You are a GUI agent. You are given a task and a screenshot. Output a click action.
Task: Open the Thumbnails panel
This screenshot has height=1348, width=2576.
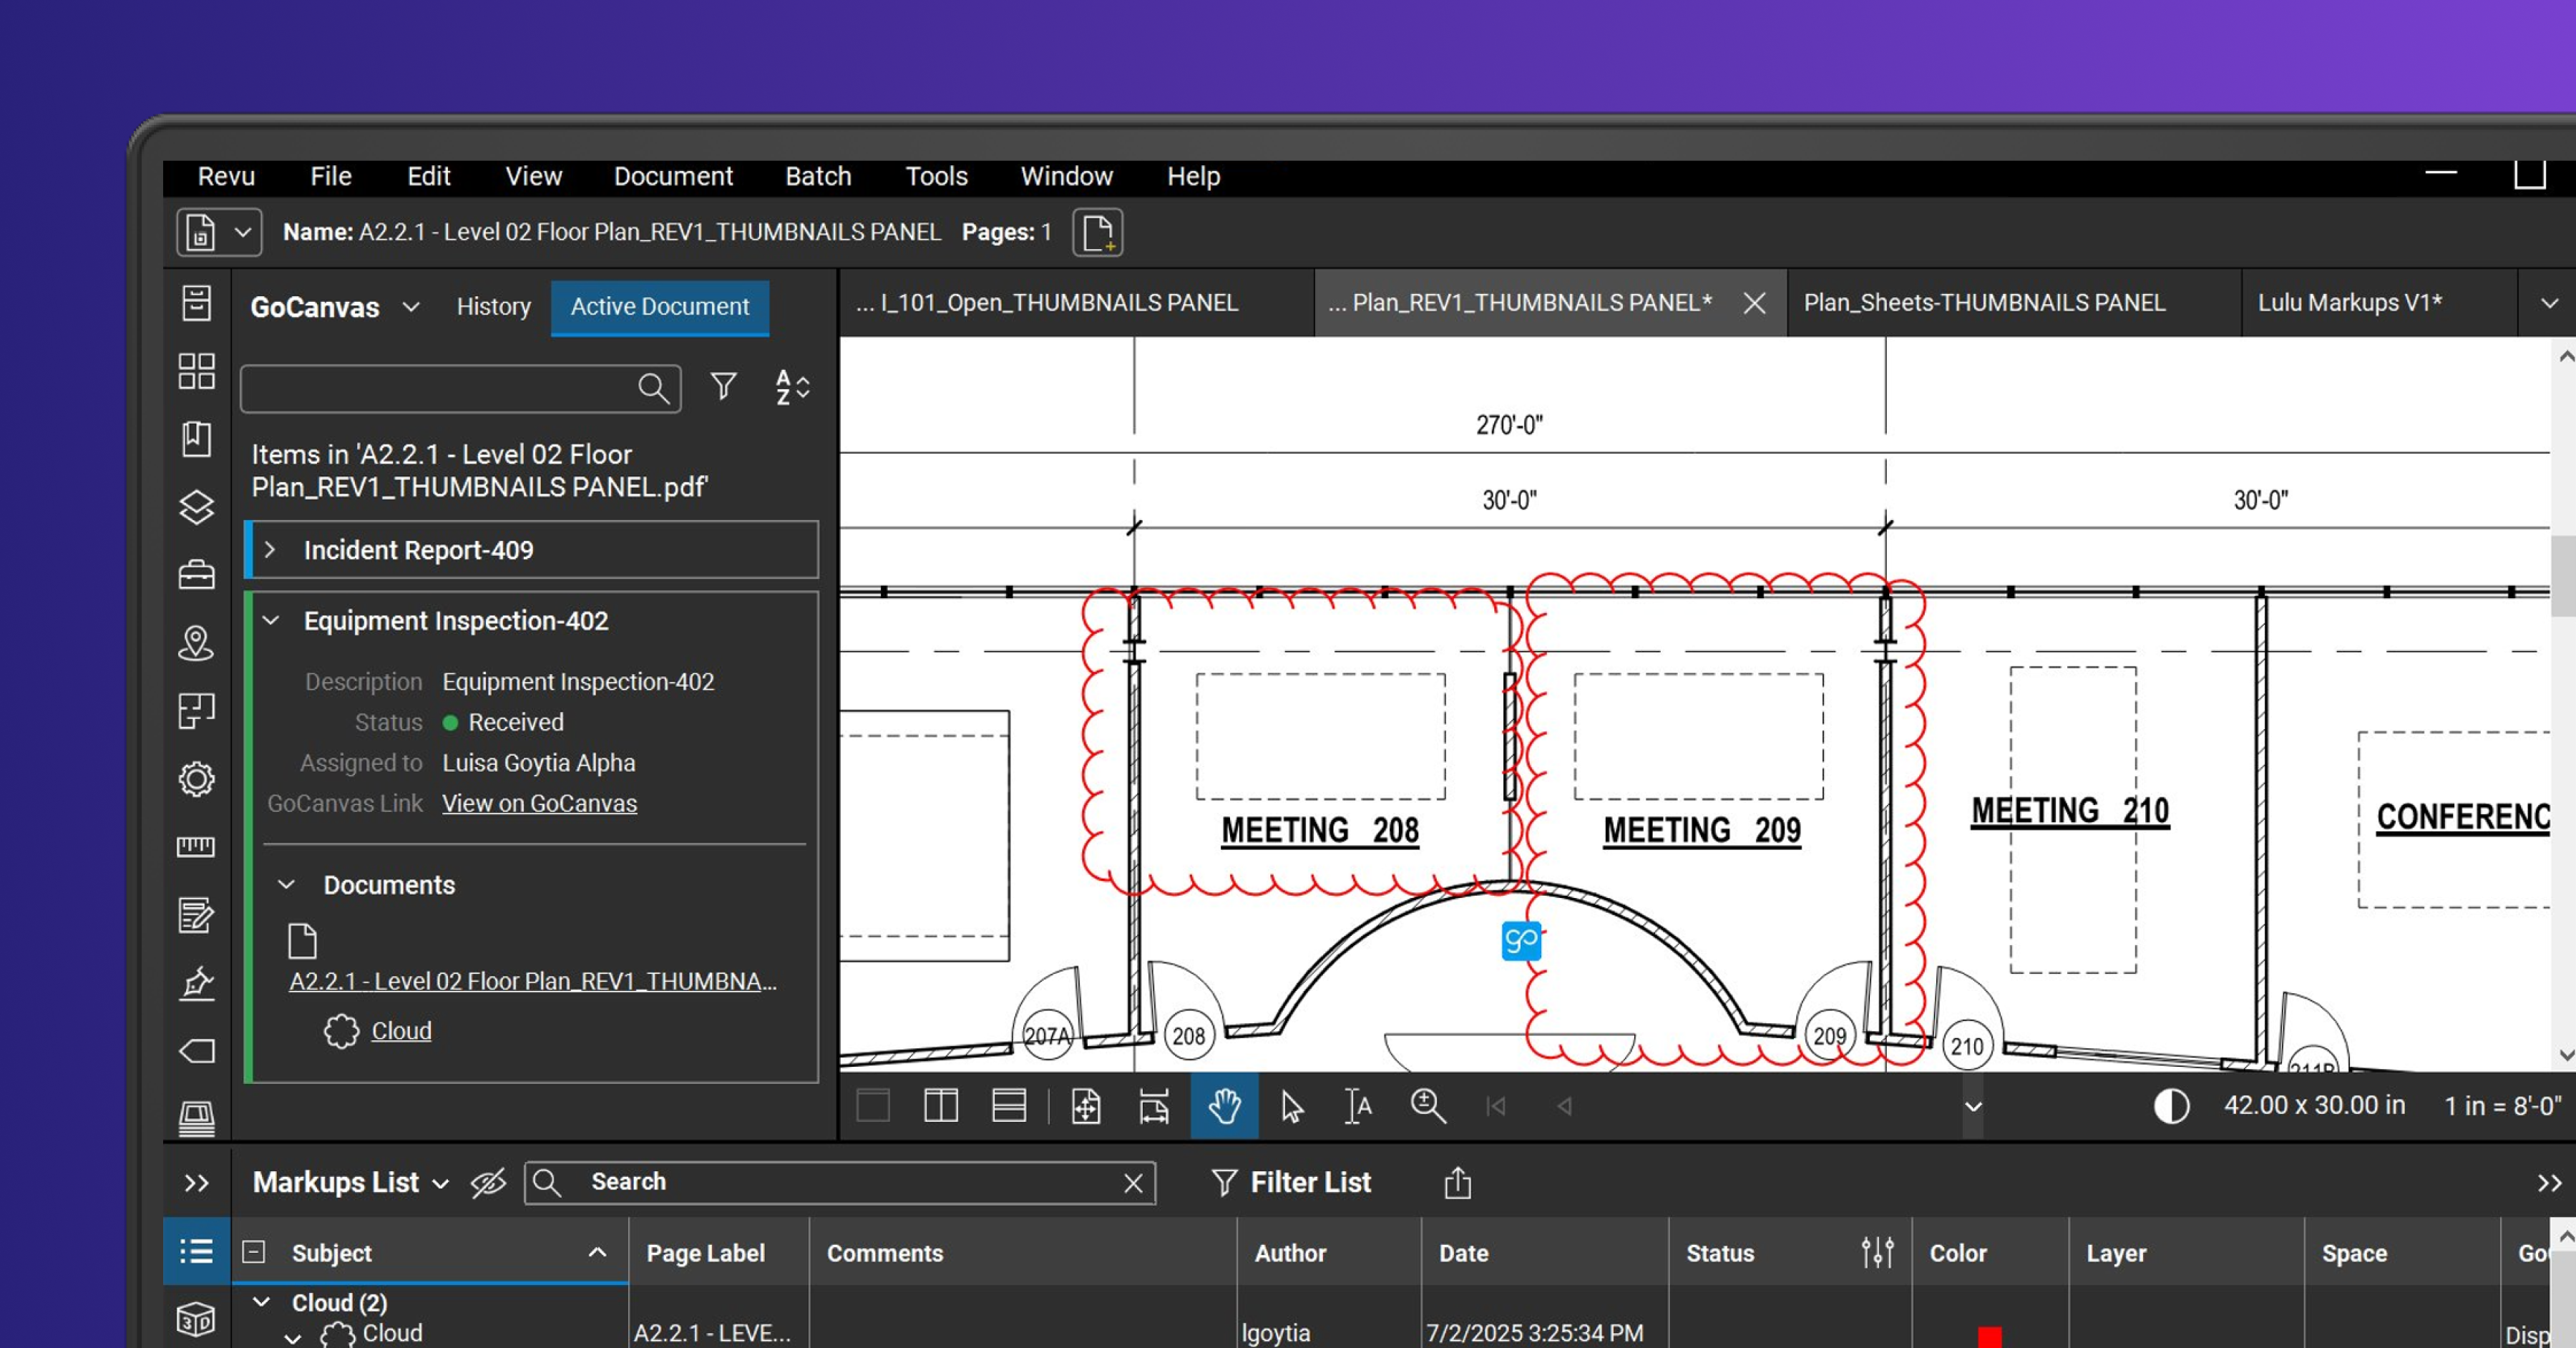197,371
